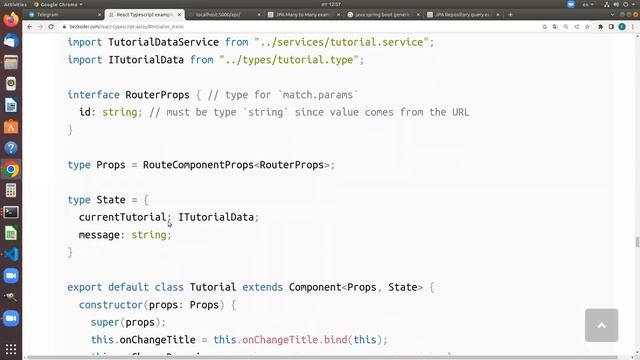Open the Help icon in the dock
The height and width of the screenshot is (360, 640).
tap(11, 148)
